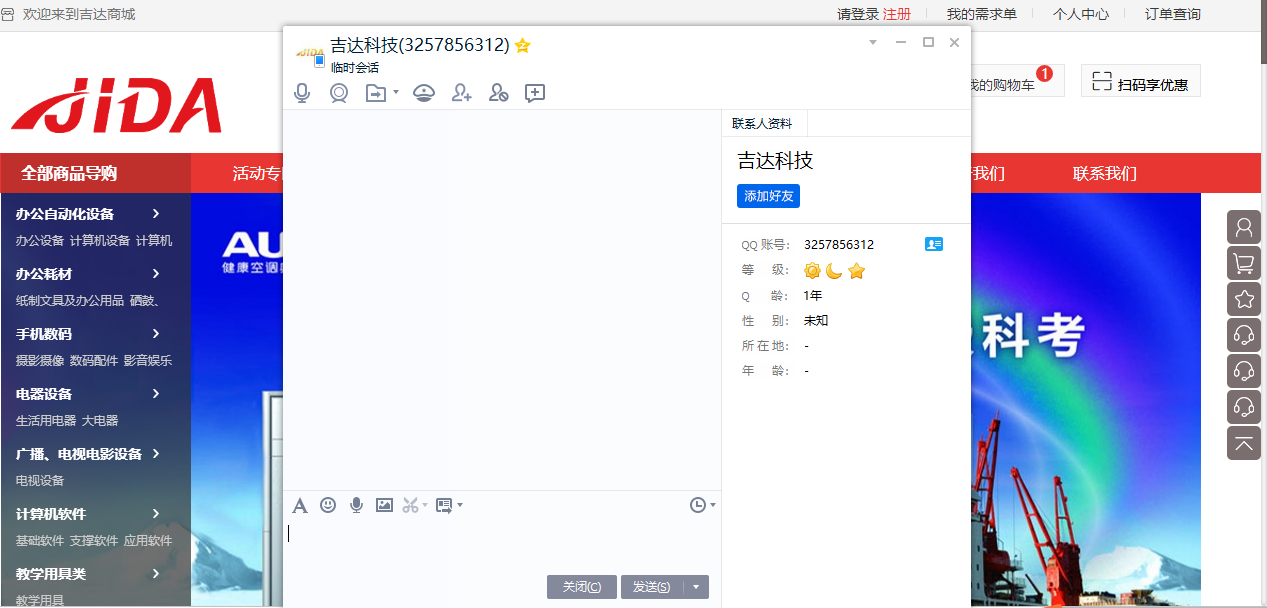Start a voice call with 吉达科技
Screen dimensions: 1267x608
coord(302,93)
